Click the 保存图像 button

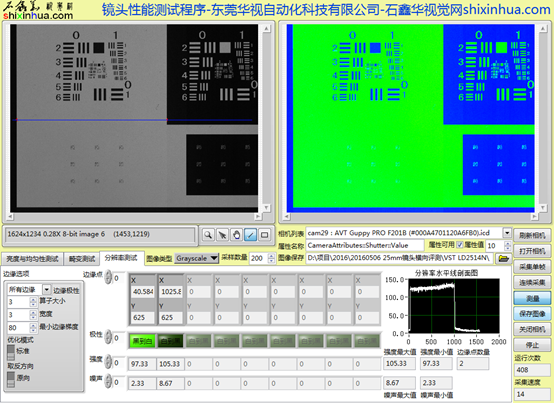[x=532, y=314]
